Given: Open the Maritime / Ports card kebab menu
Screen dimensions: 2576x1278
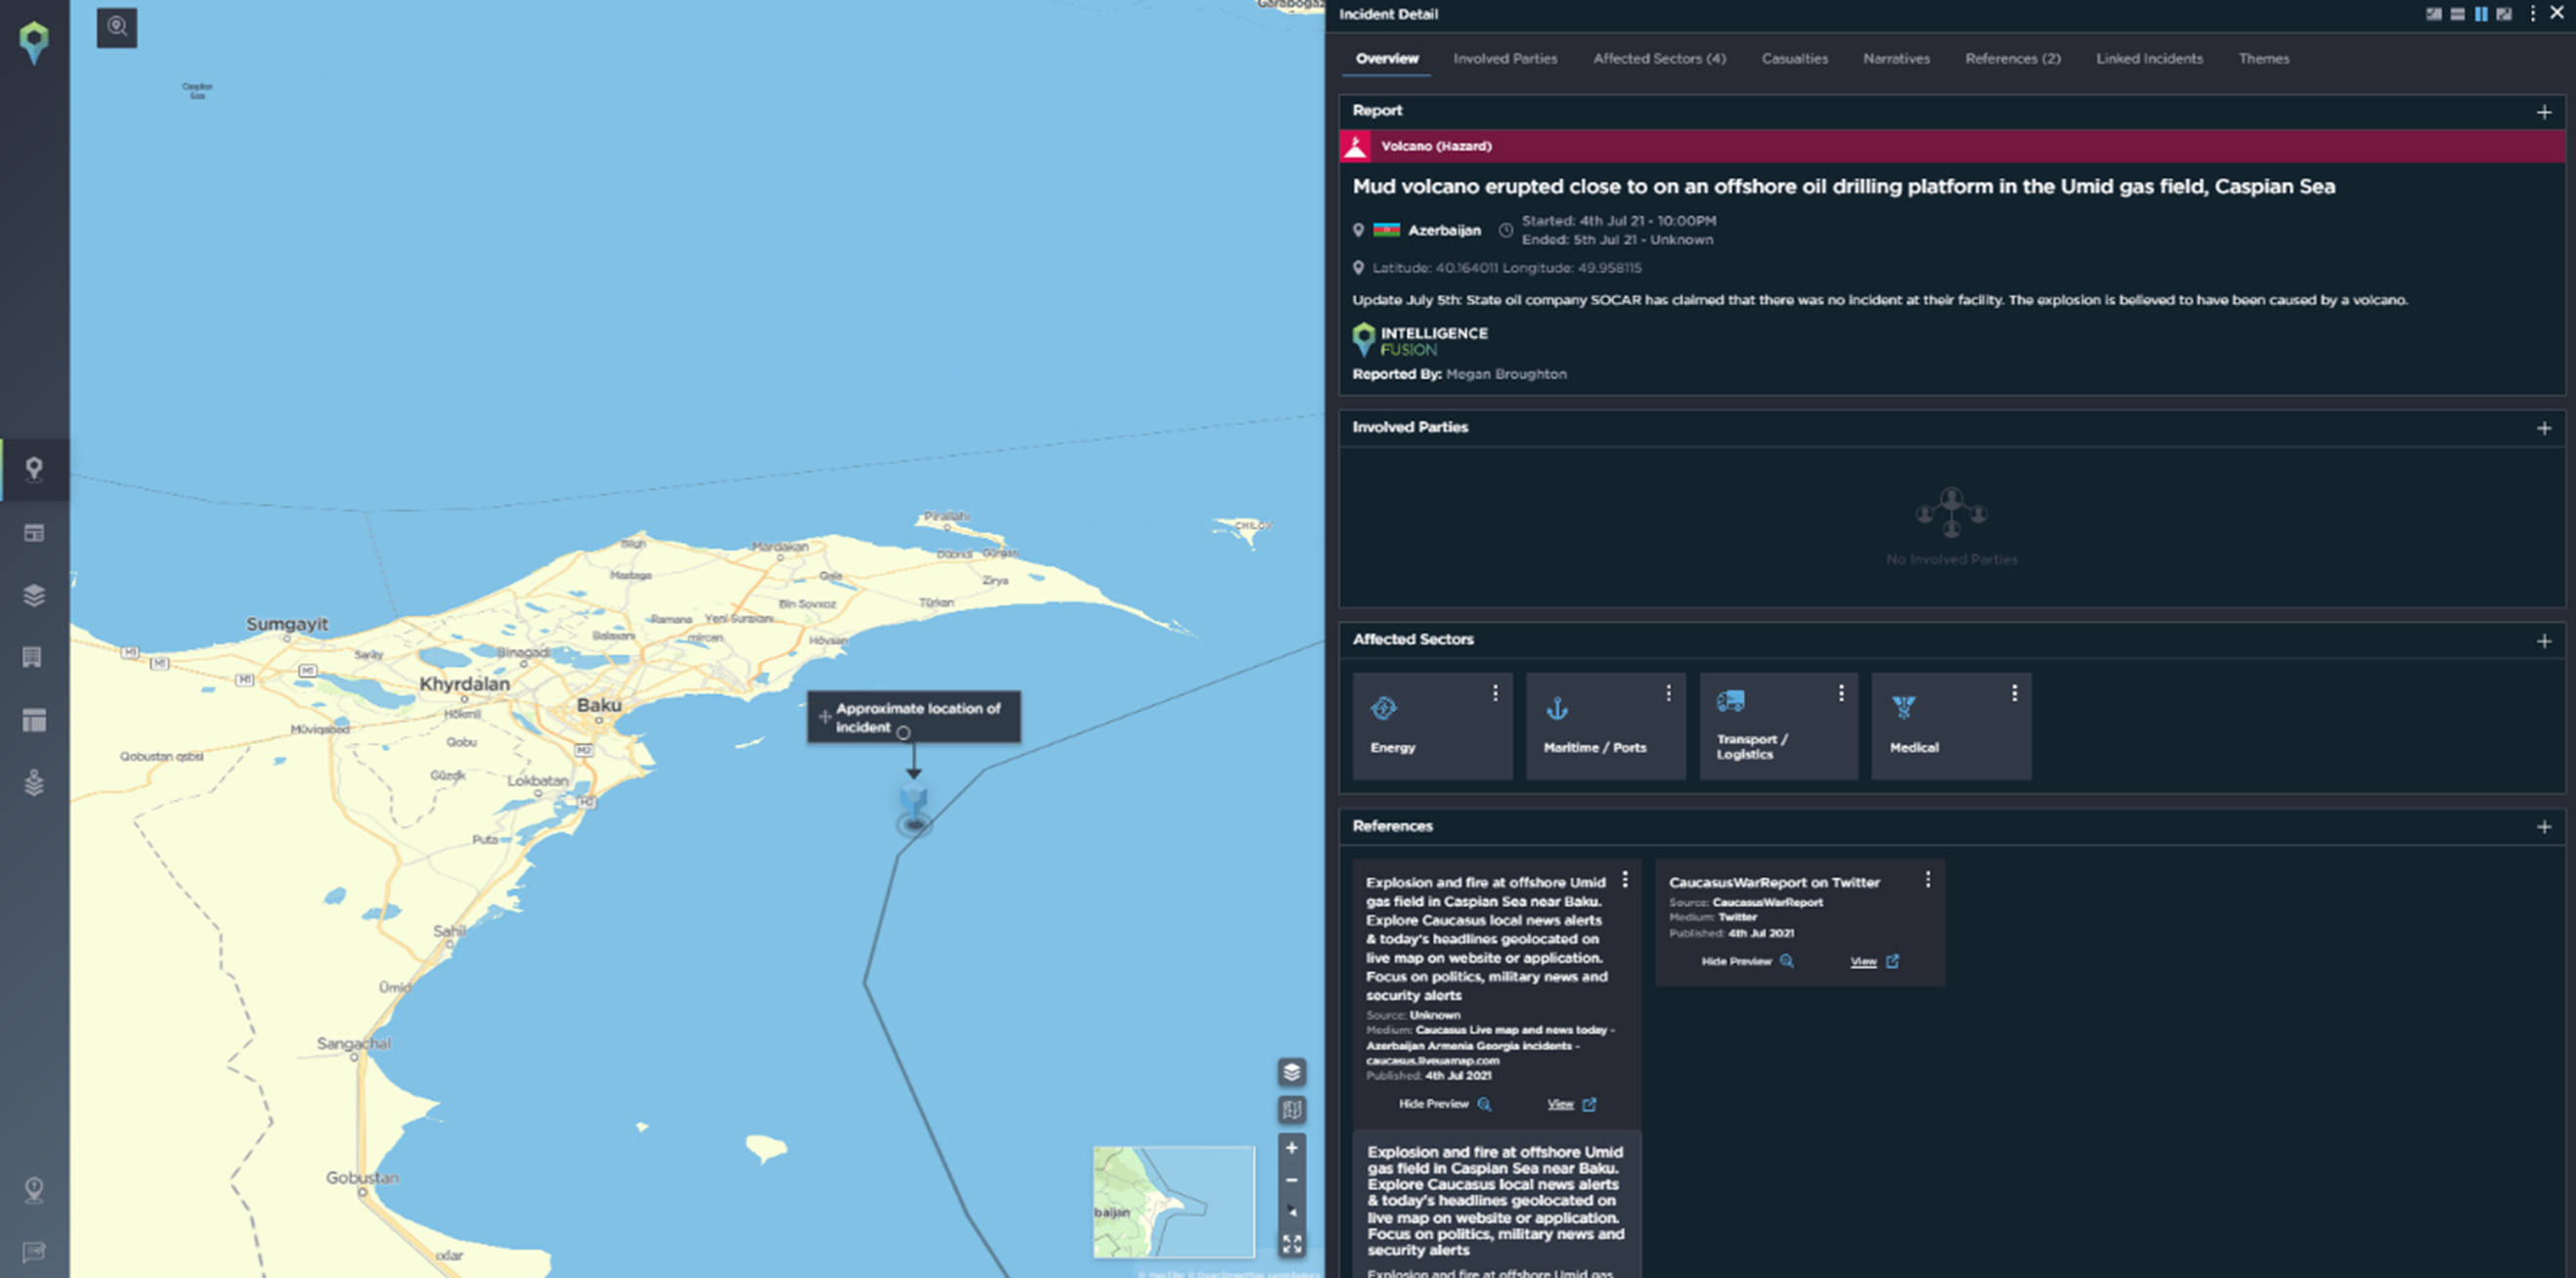Looking at the screenshot, I should pyautogui.click(x=1668, y=693).
